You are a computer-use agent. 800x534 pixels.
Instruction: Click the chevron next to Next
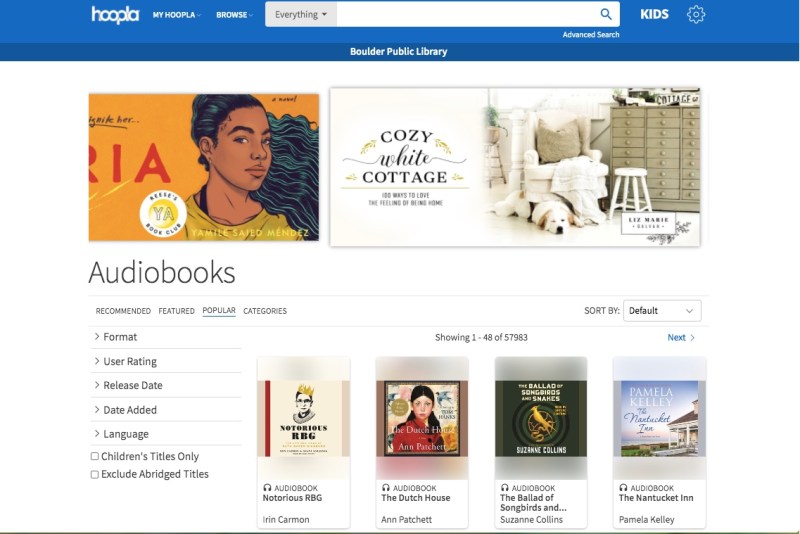pos(692,338)
